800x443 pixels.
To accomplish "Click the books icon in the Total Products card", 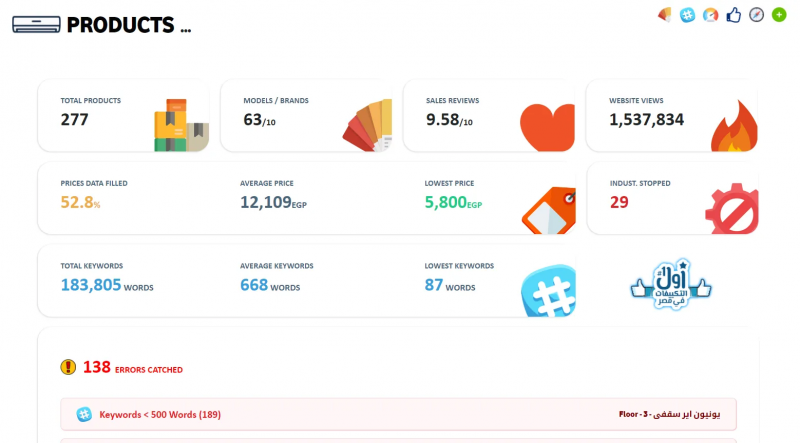I will pos(180,124).
